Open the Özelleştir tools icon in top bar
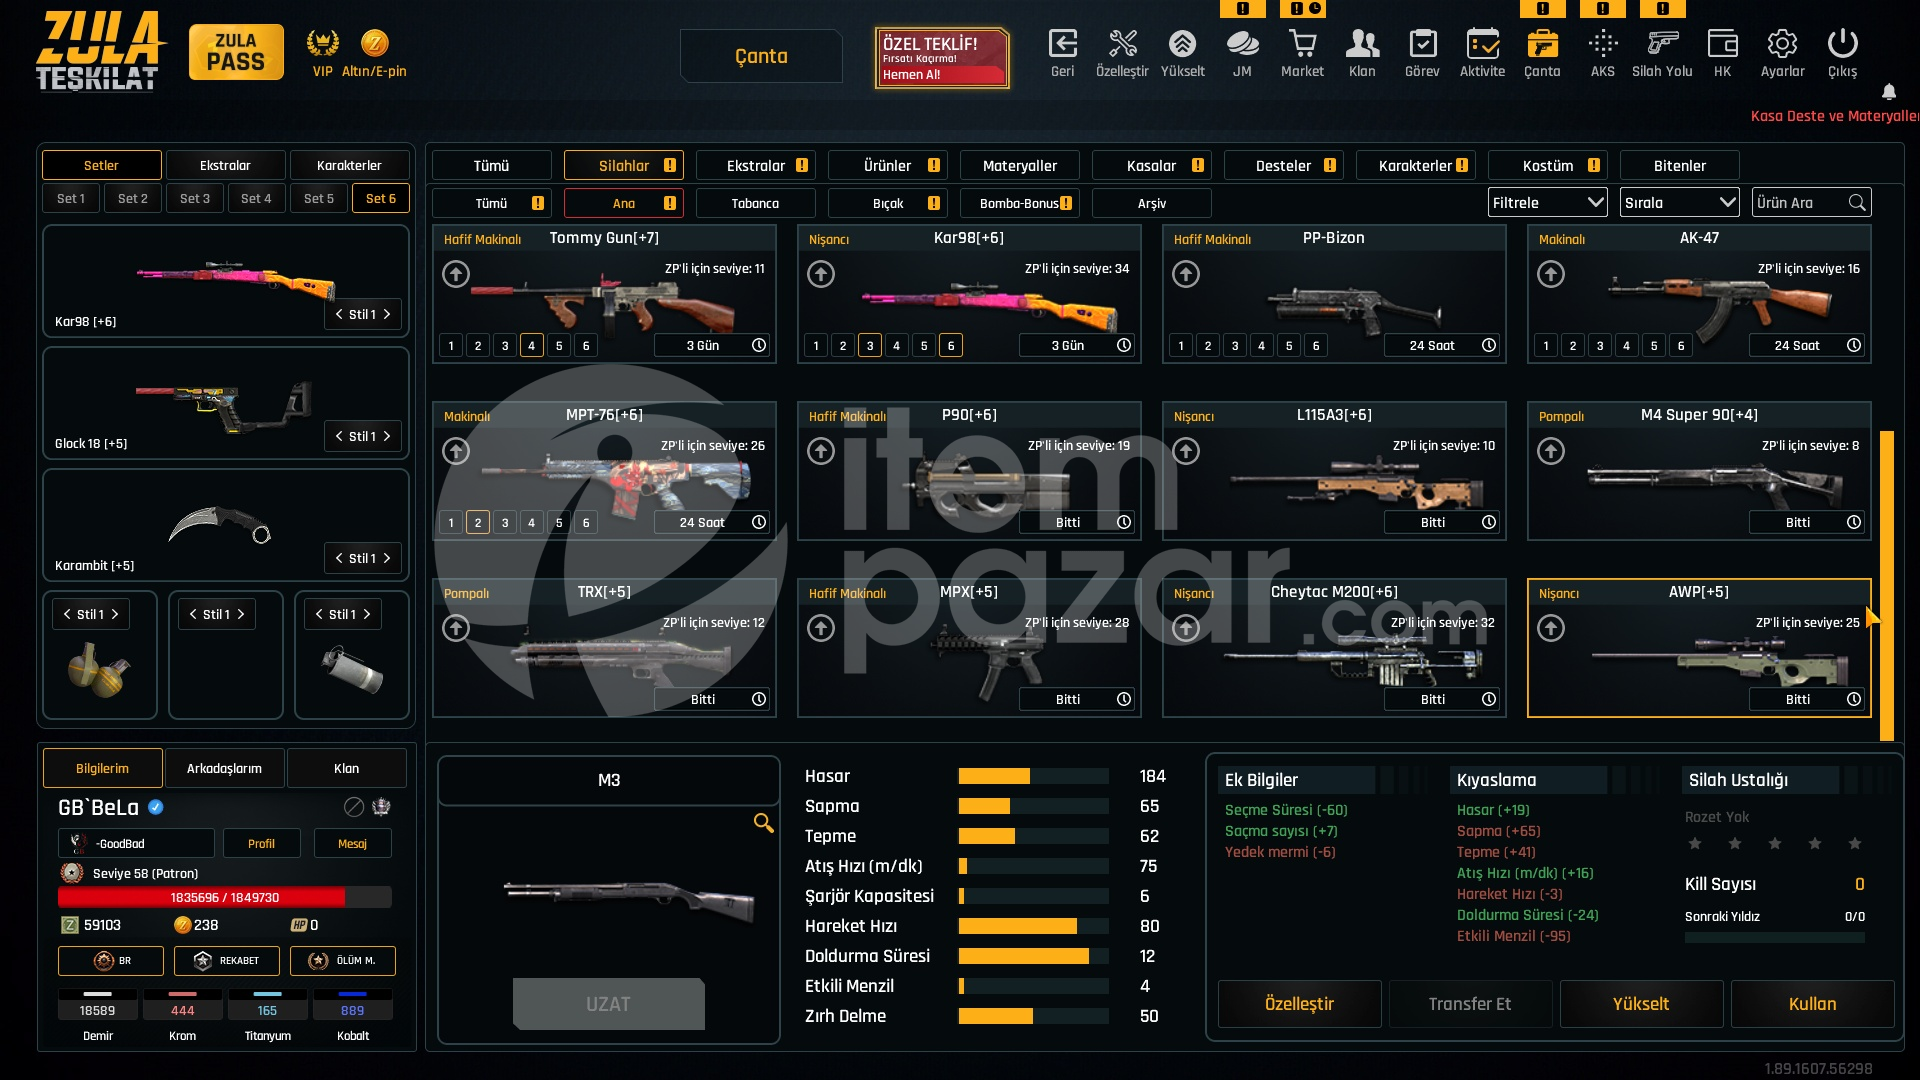 pos(1122,44)
